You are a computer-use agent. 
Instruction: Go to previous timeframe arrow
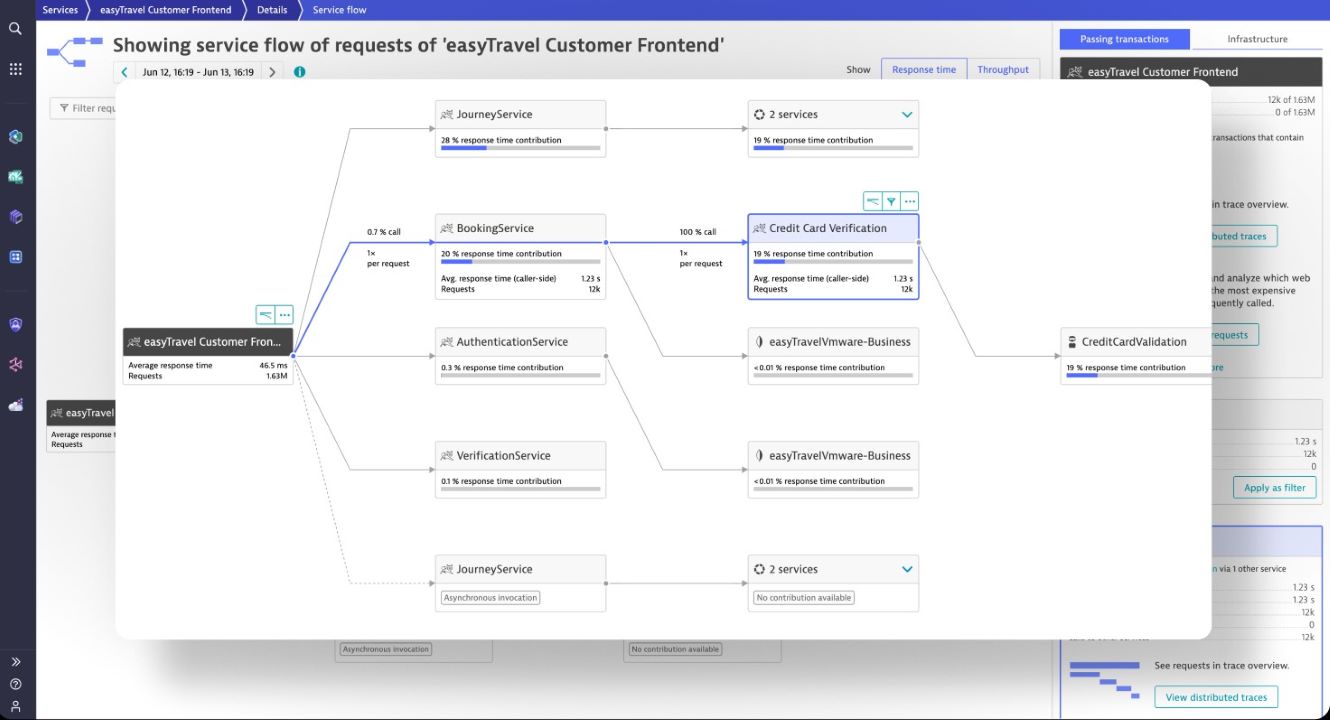(x=124, y=72)
